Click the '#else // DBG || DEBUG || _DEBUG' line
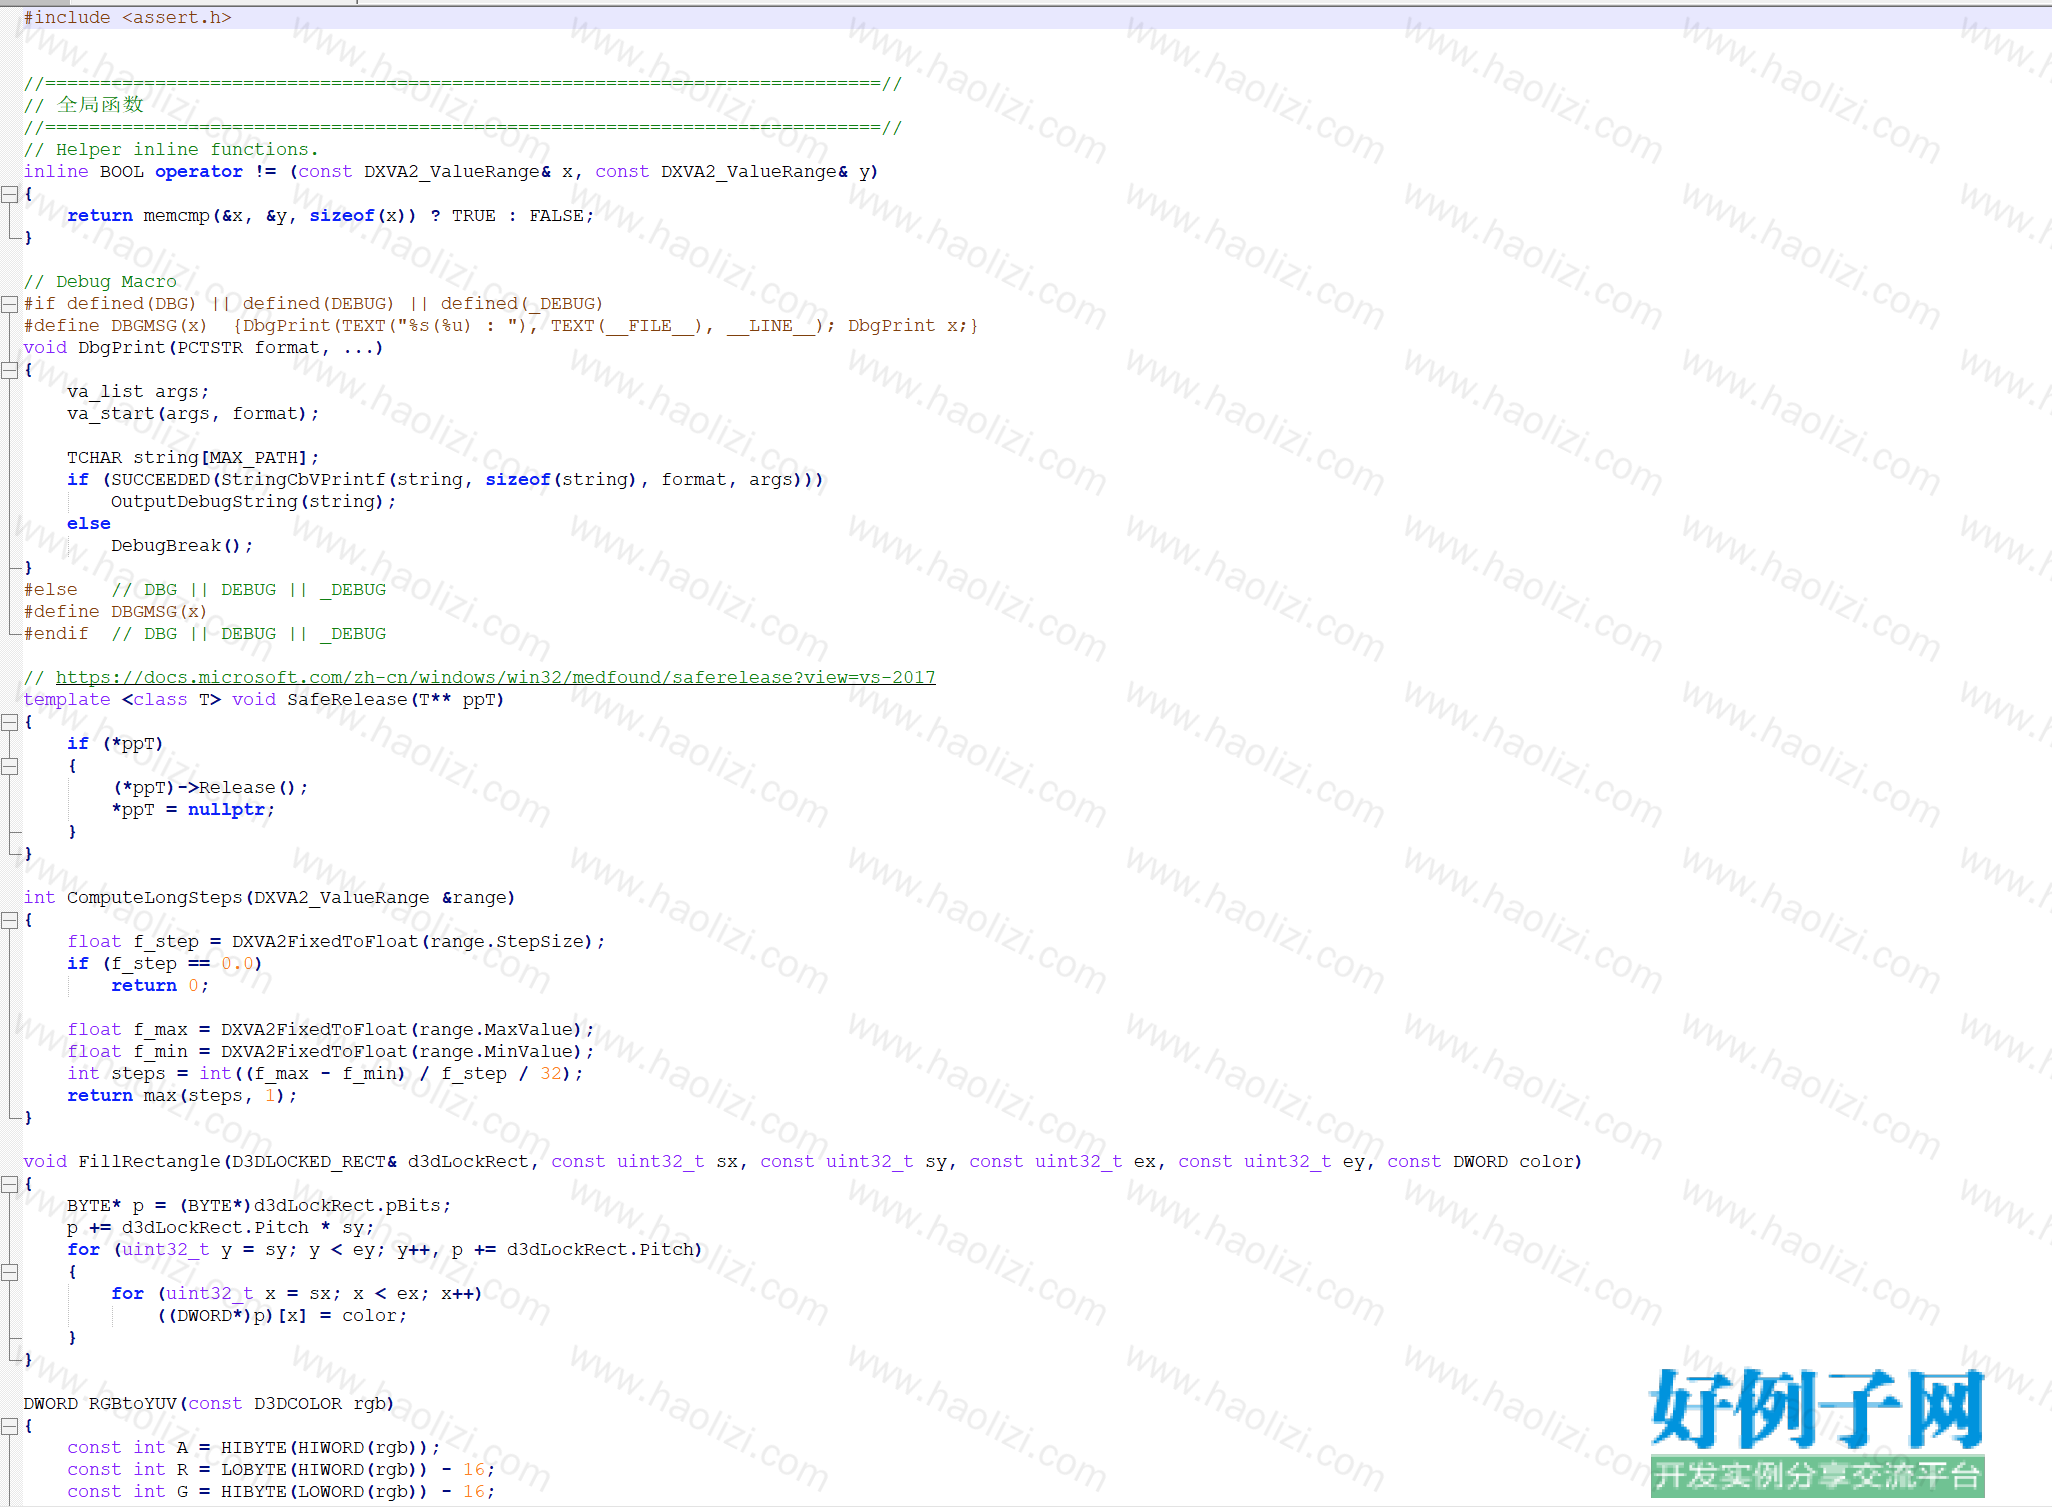Image resolution: width=2052 pixels, height=1508 pixels. pos(204,590)
